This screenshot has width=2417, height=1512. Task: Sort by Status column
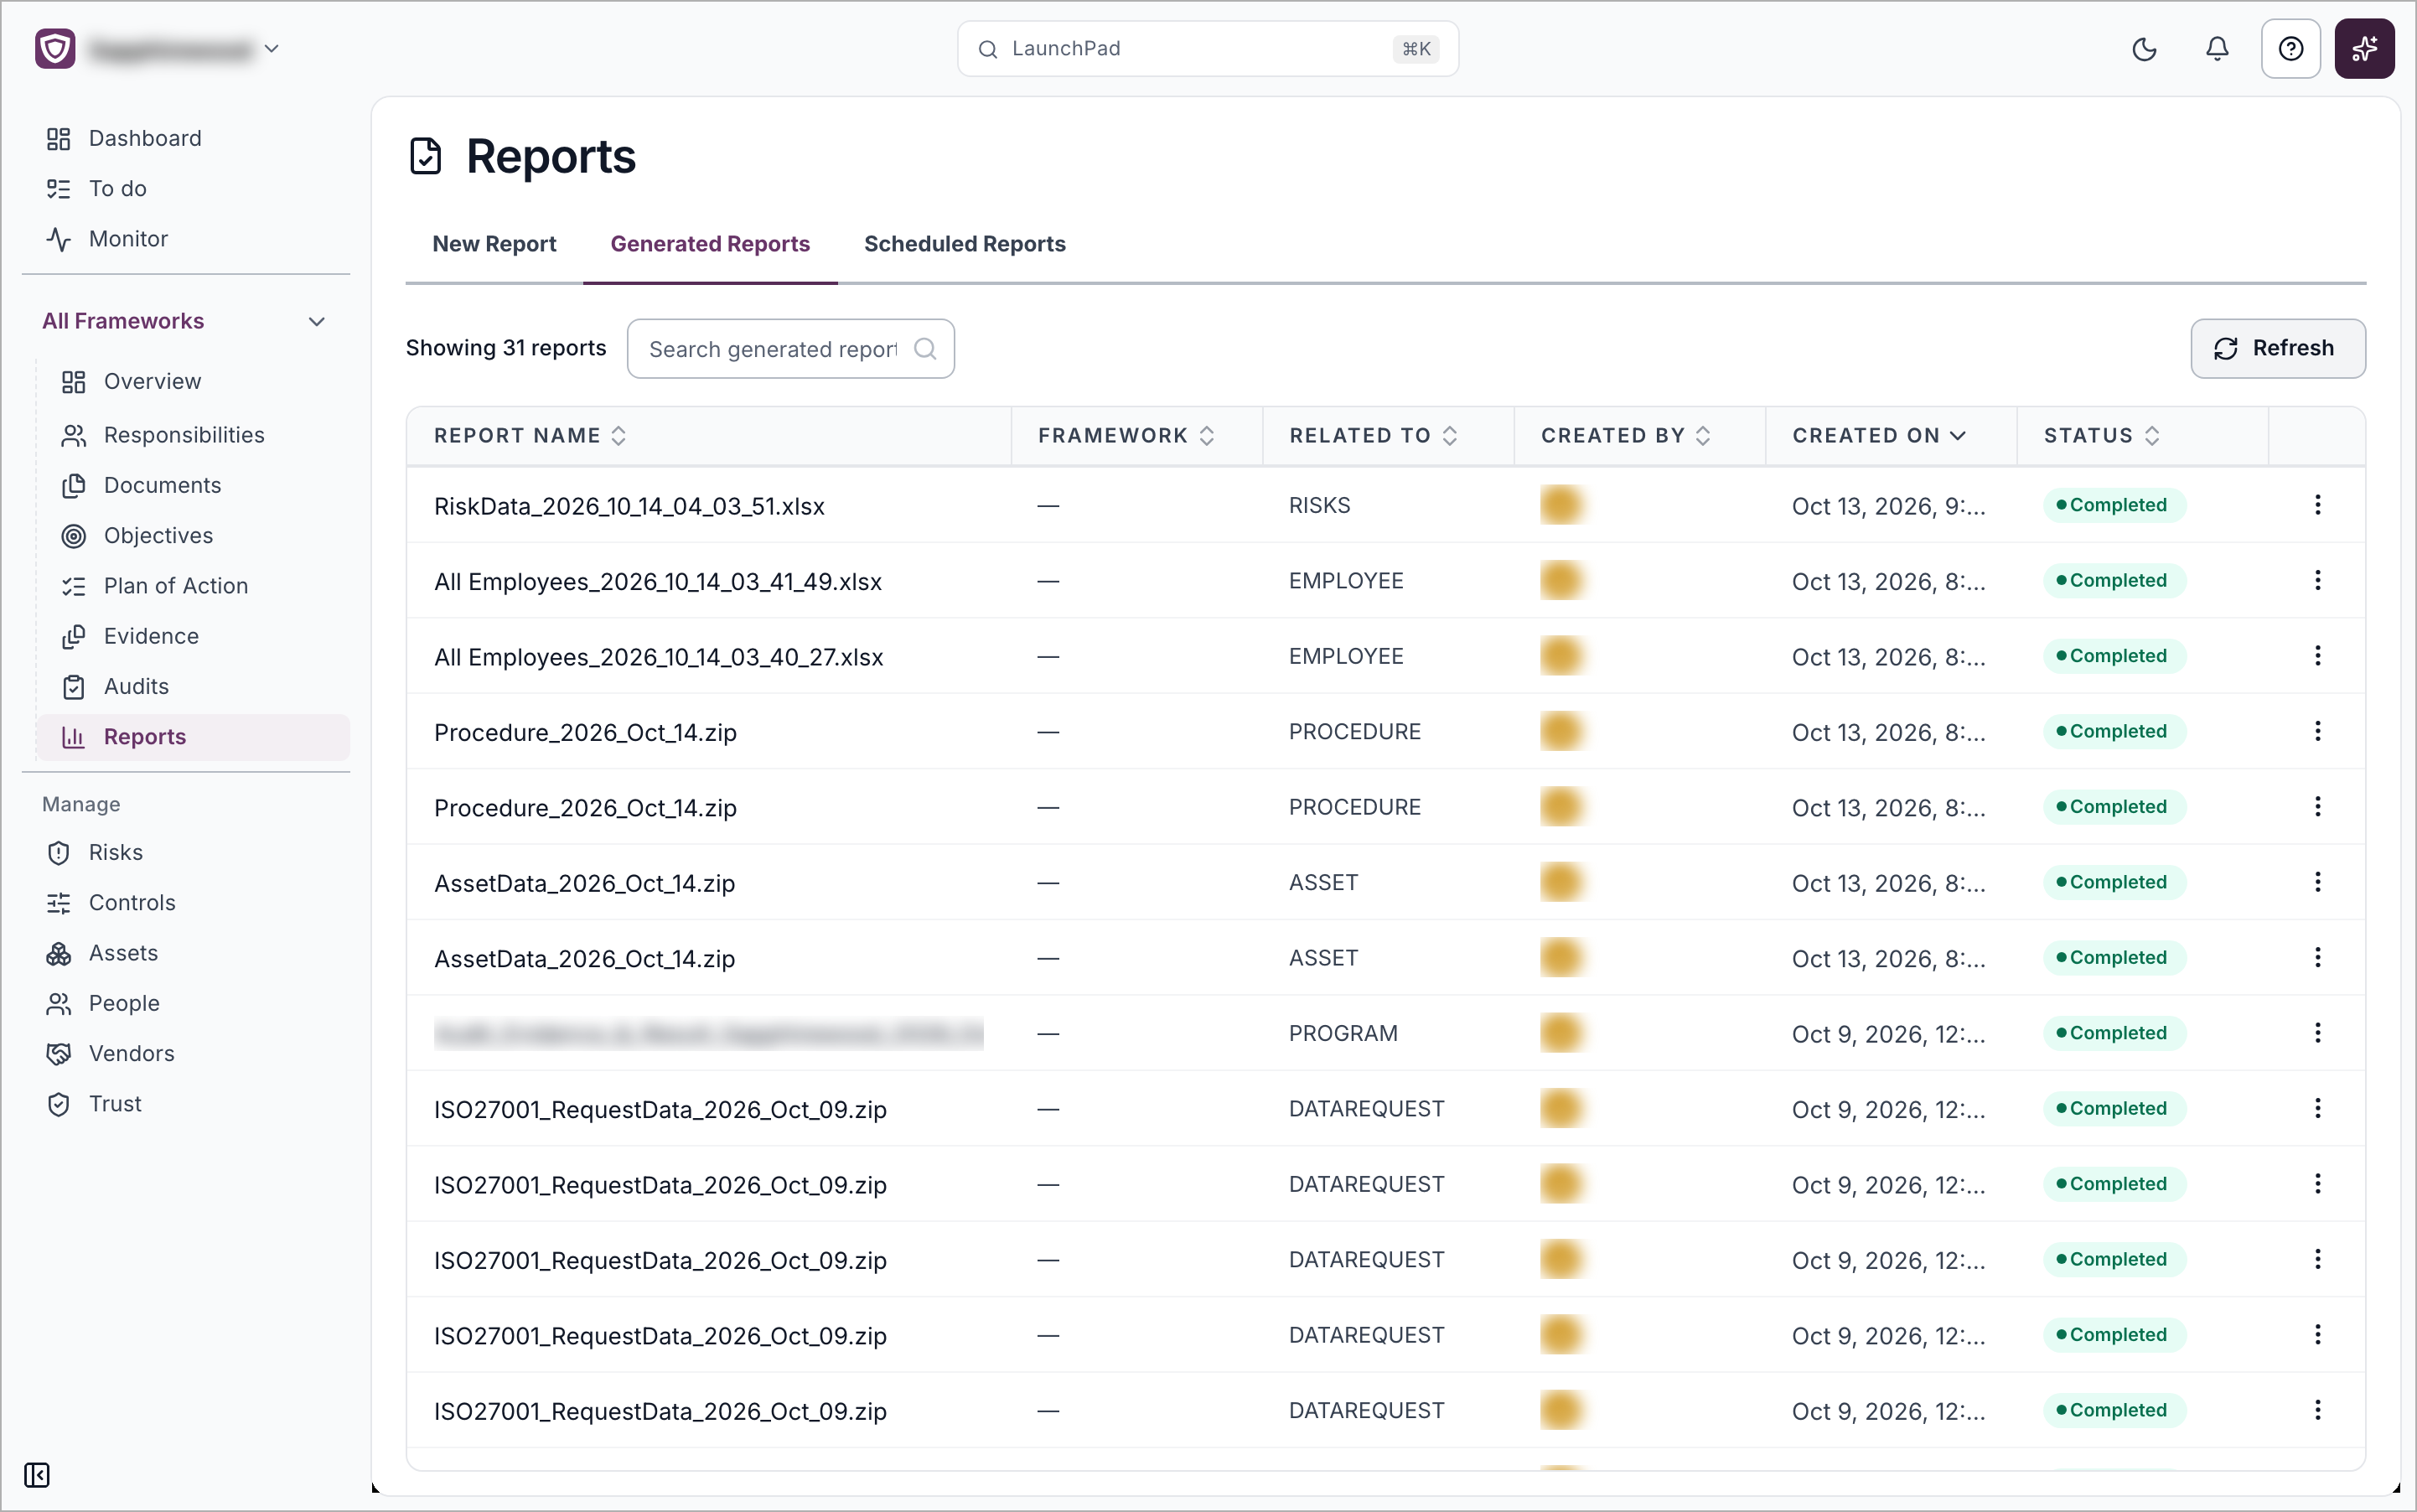point(2102,435)
